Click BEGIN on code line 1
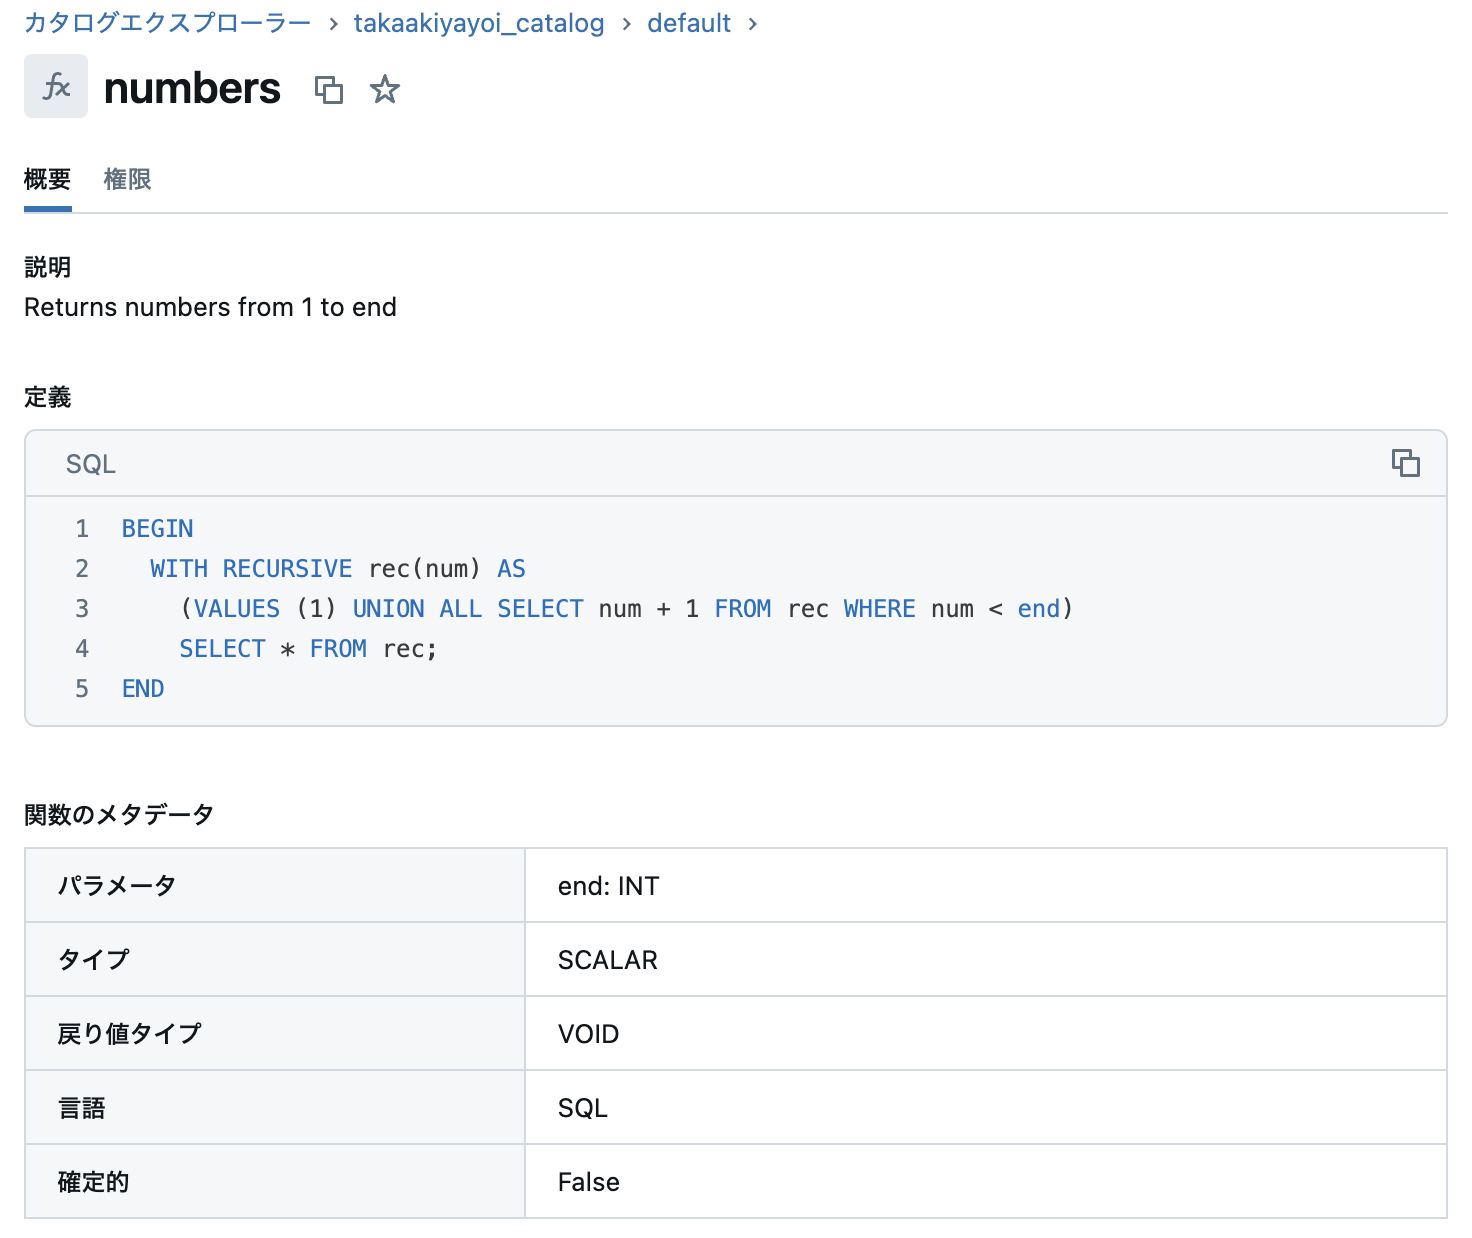Screen dimensions: 1472x1238 158,529
